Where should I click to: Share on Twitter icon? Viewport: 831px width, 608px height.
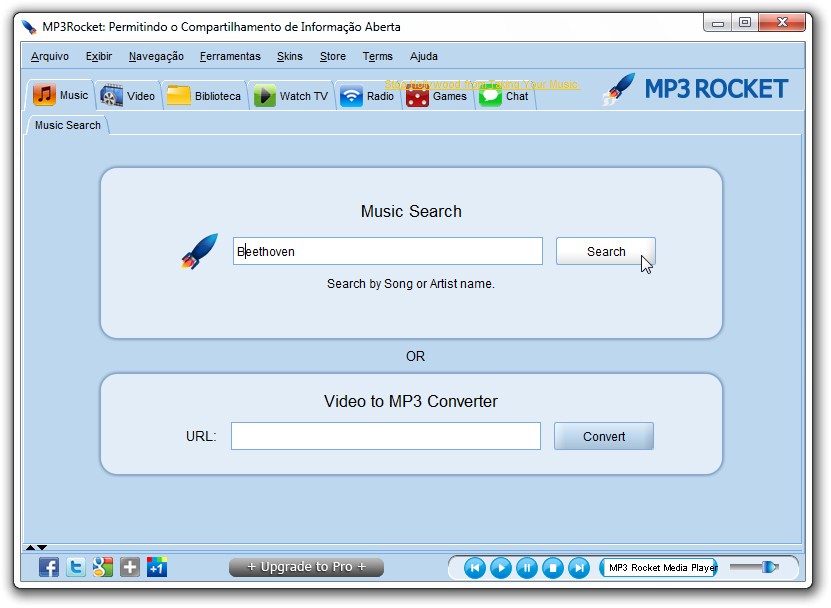tap(76, 567)
